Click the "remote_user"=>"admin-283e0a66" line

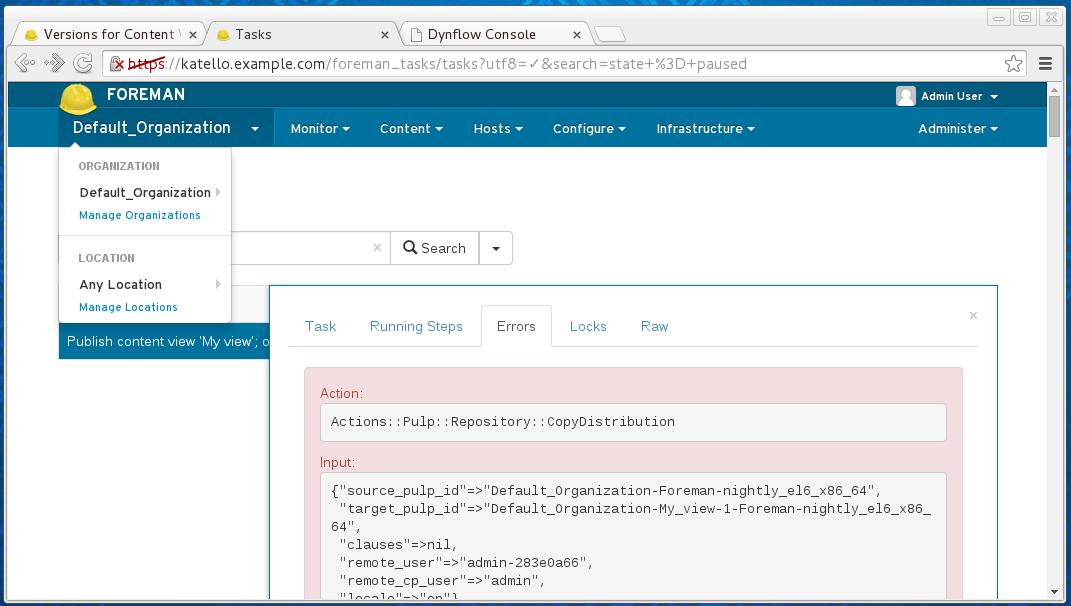click(x=466, y=563)
